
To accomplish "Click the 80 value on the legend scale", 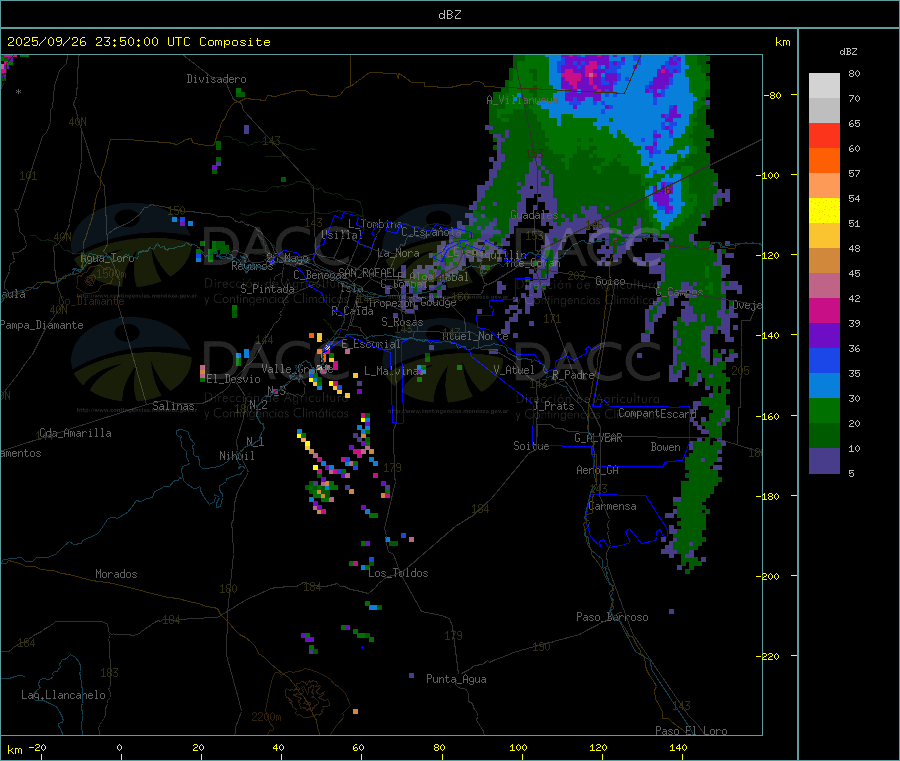I will [x=854, y=73].
